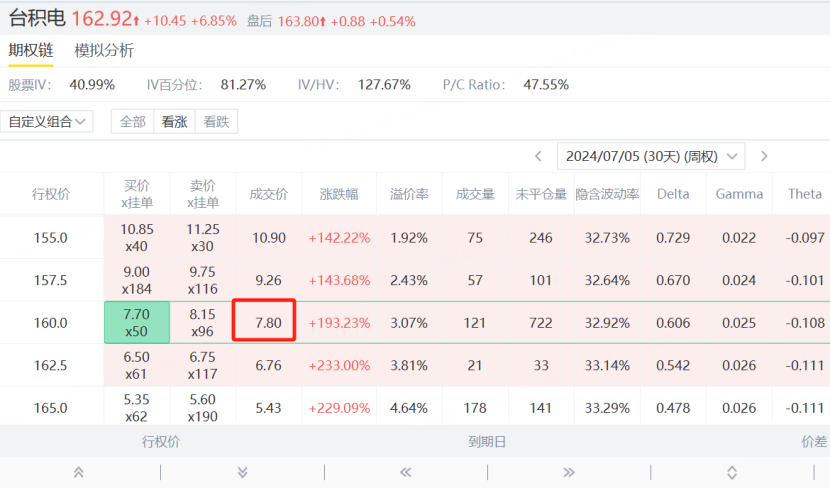
Task: Click 台积电 stock name
Action: click(37, 18)
